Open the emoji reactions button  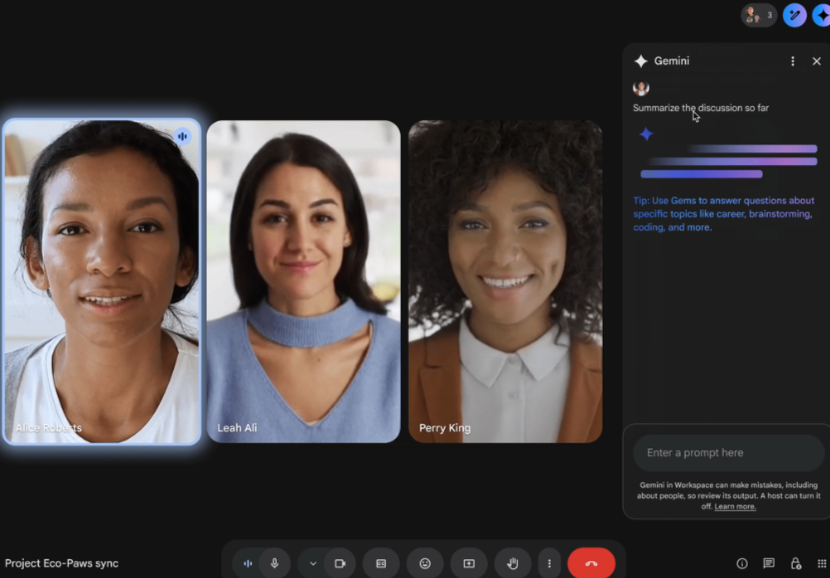click(425, 563)
